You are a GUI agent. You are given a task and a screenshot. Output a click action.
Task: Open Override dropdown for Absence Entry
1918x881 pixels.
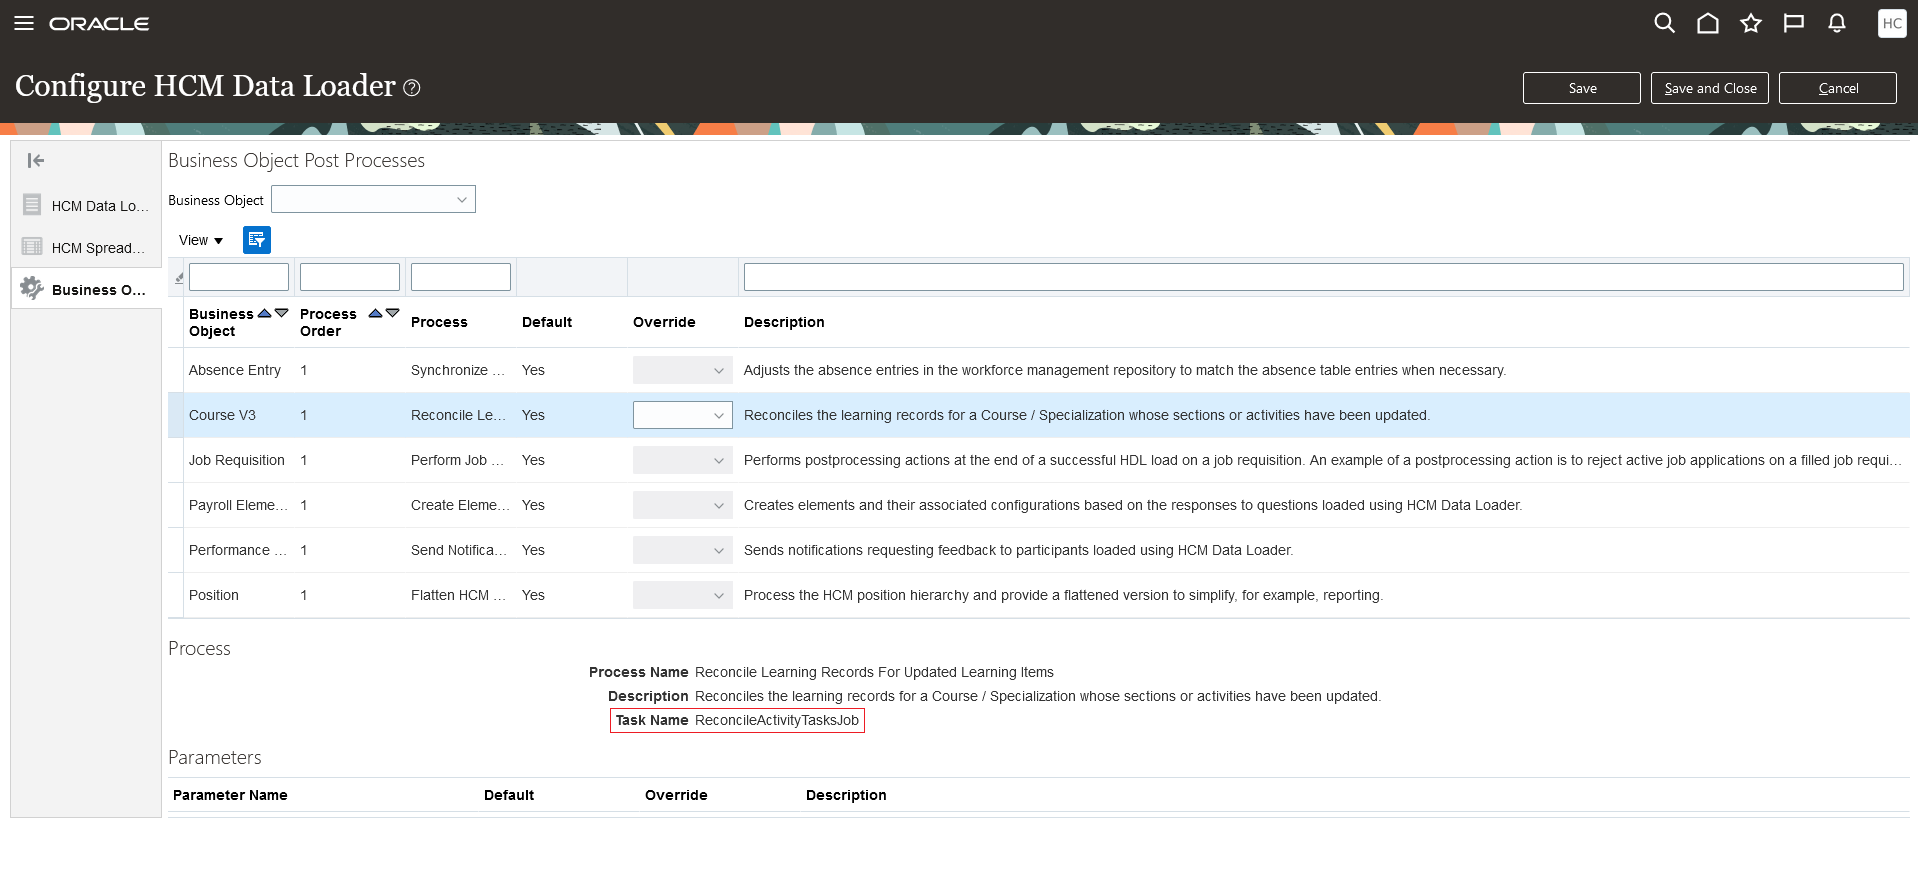pyautogui.click(x=682, y=370)
